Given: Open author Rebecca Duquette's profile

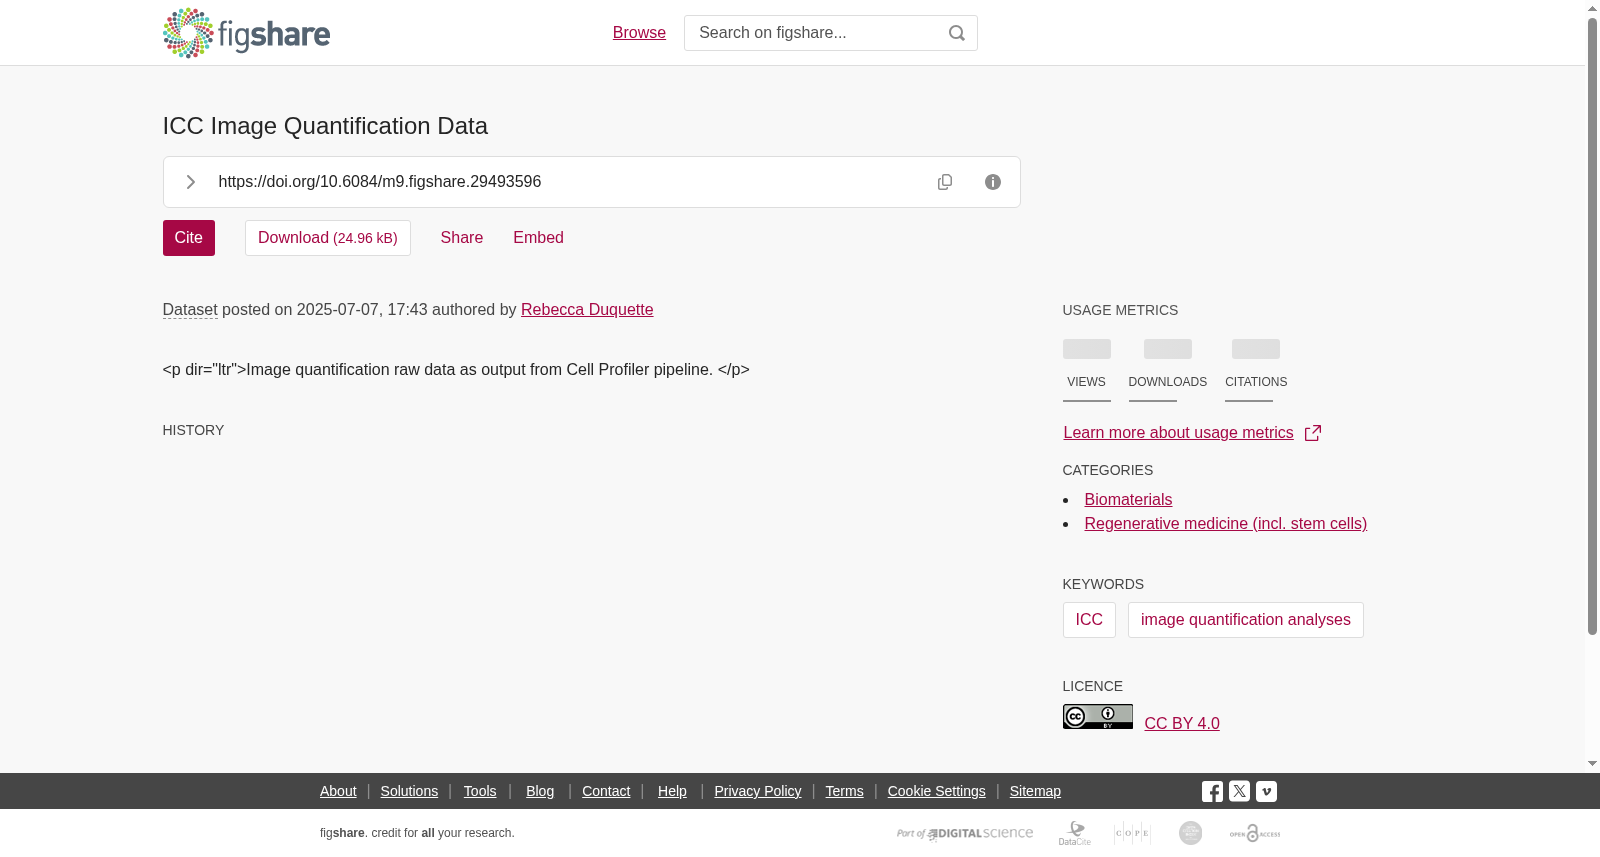Looking at the screenshot, I should [x=587, y=310].
